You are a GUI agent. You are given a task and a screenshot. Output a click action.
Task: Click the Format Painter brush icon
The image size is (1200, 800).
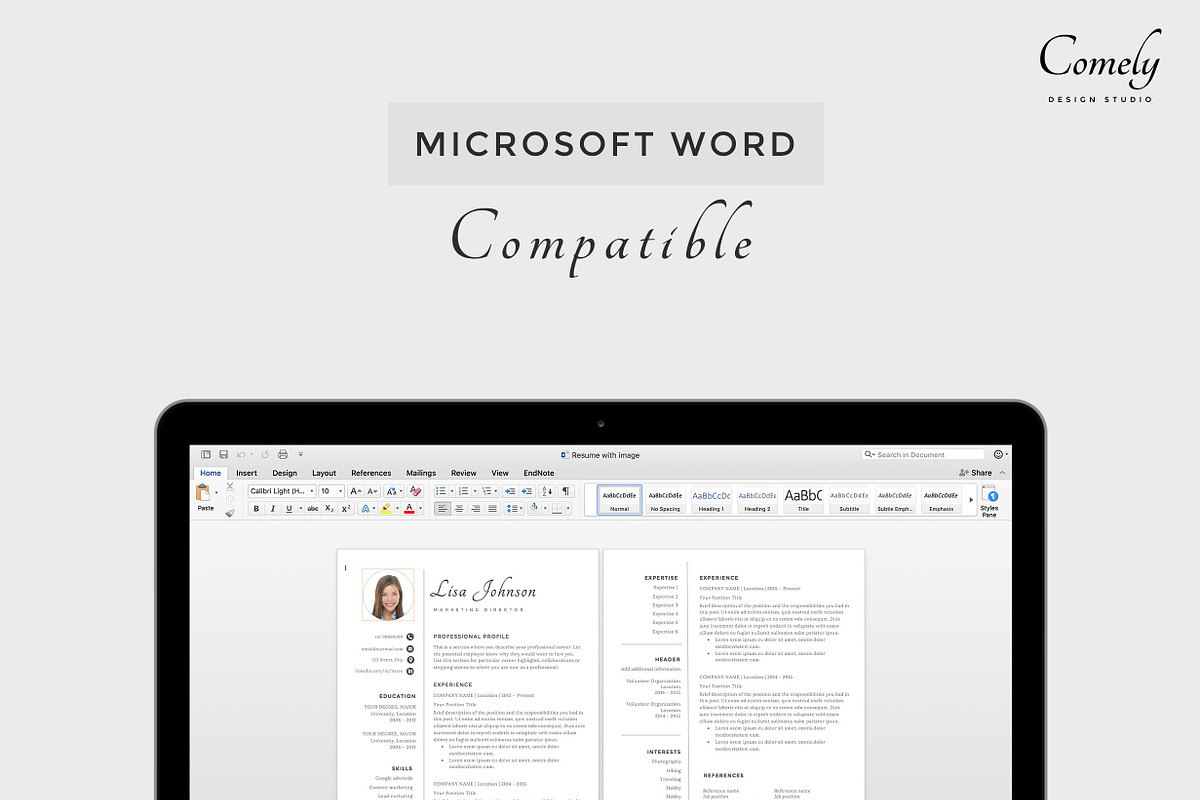pyautogui.click(x=230, y=513)
